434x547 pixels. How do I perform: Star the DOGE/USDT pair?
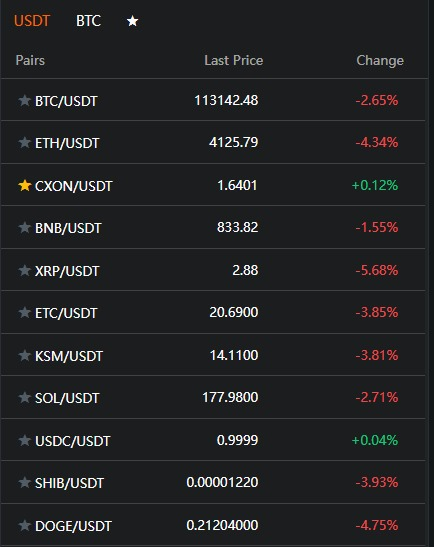24,525
